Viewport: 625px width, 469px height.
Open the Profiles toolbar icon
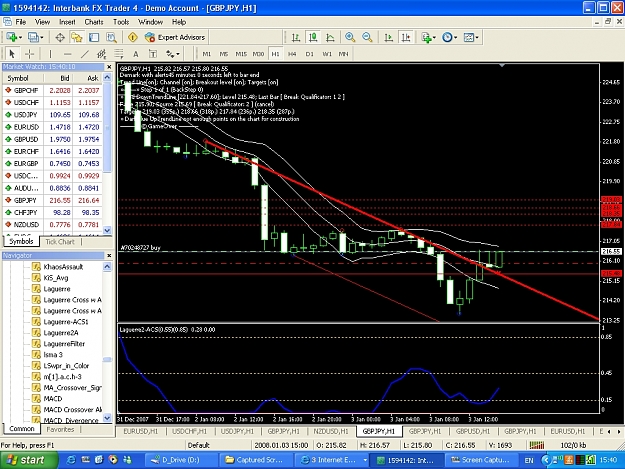point(33,37)
